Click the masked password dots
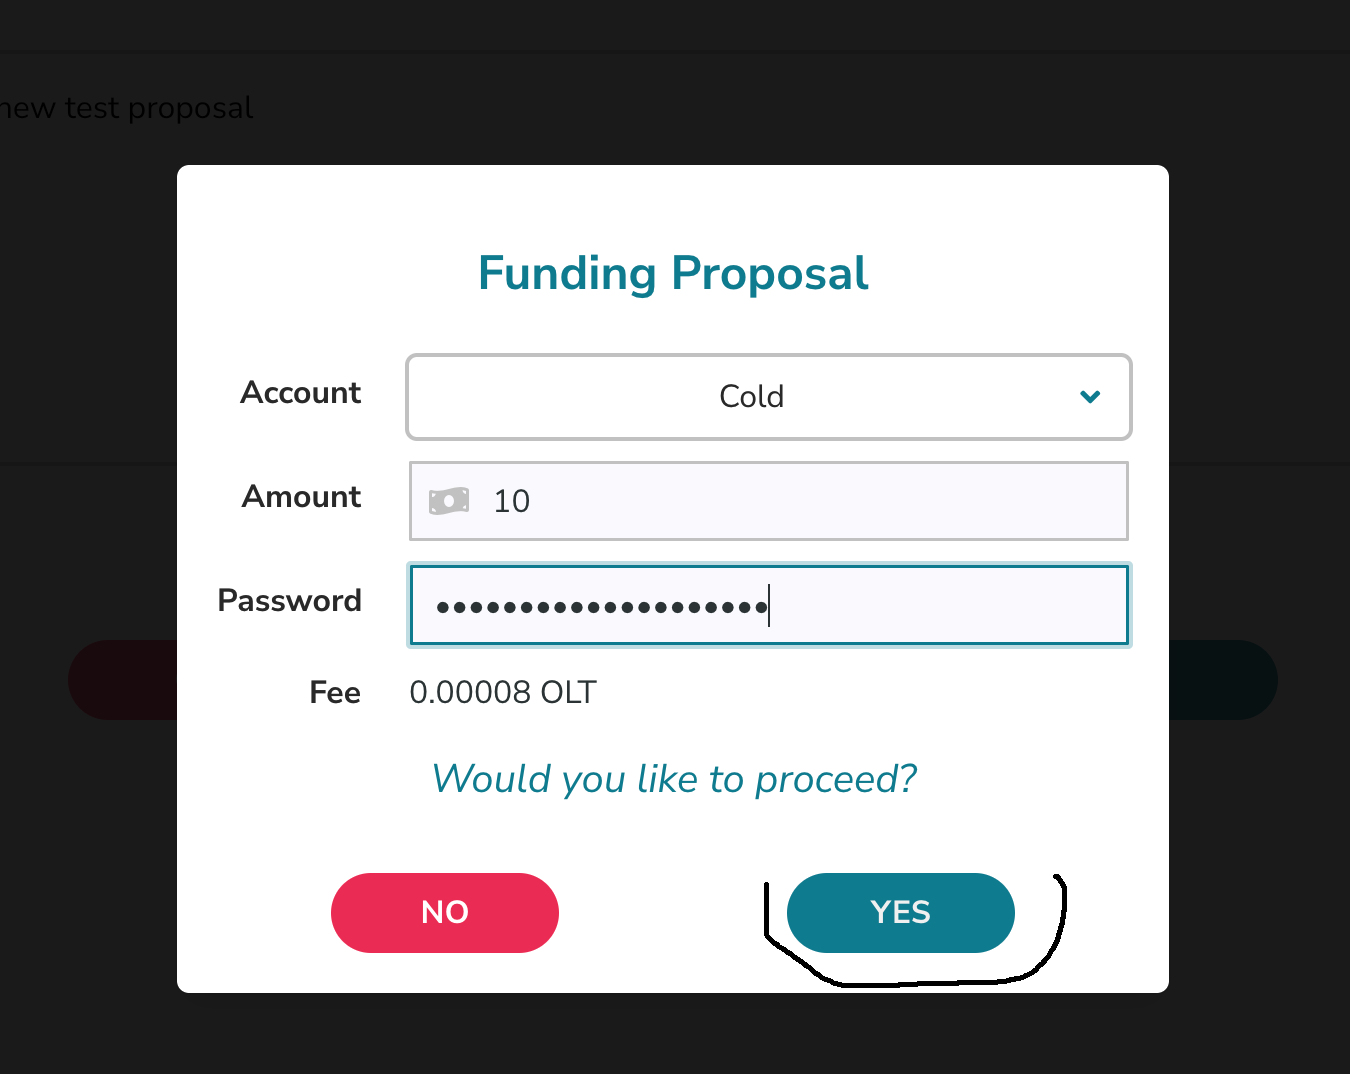 click(x=601, y=606)
